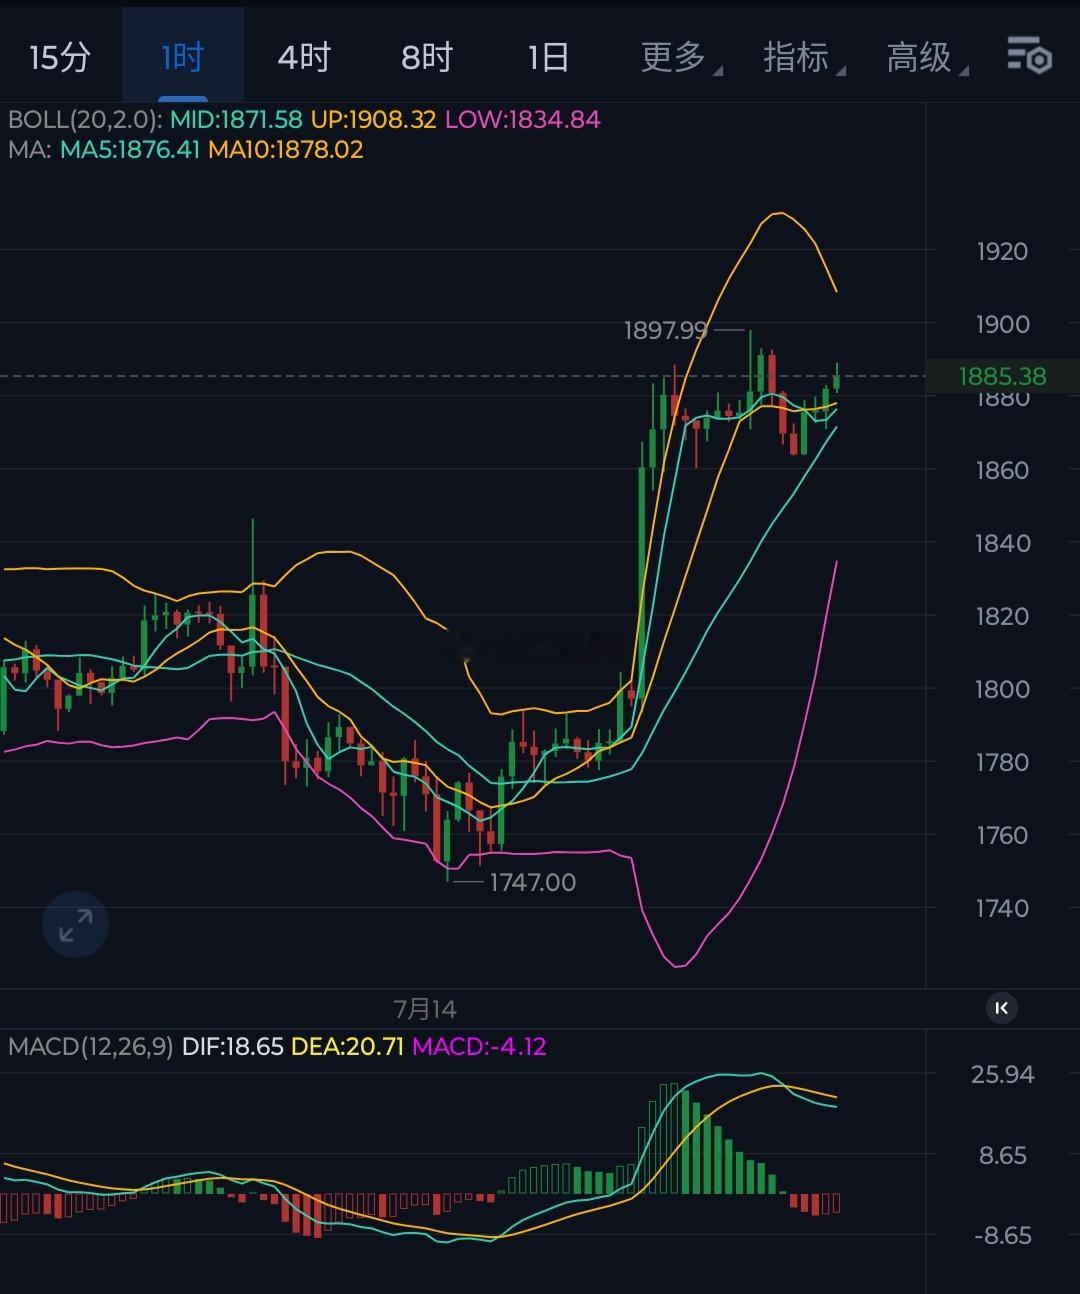Click the -8.65 MACD axis label
Screen dimensions: 1080x1294
[x=1003, y=1236]
